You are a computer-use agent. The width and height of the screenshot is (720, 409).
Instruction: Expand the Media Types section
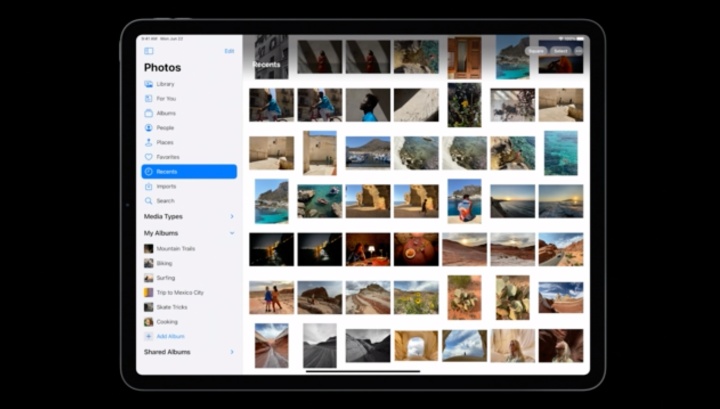tap(232, 216)
